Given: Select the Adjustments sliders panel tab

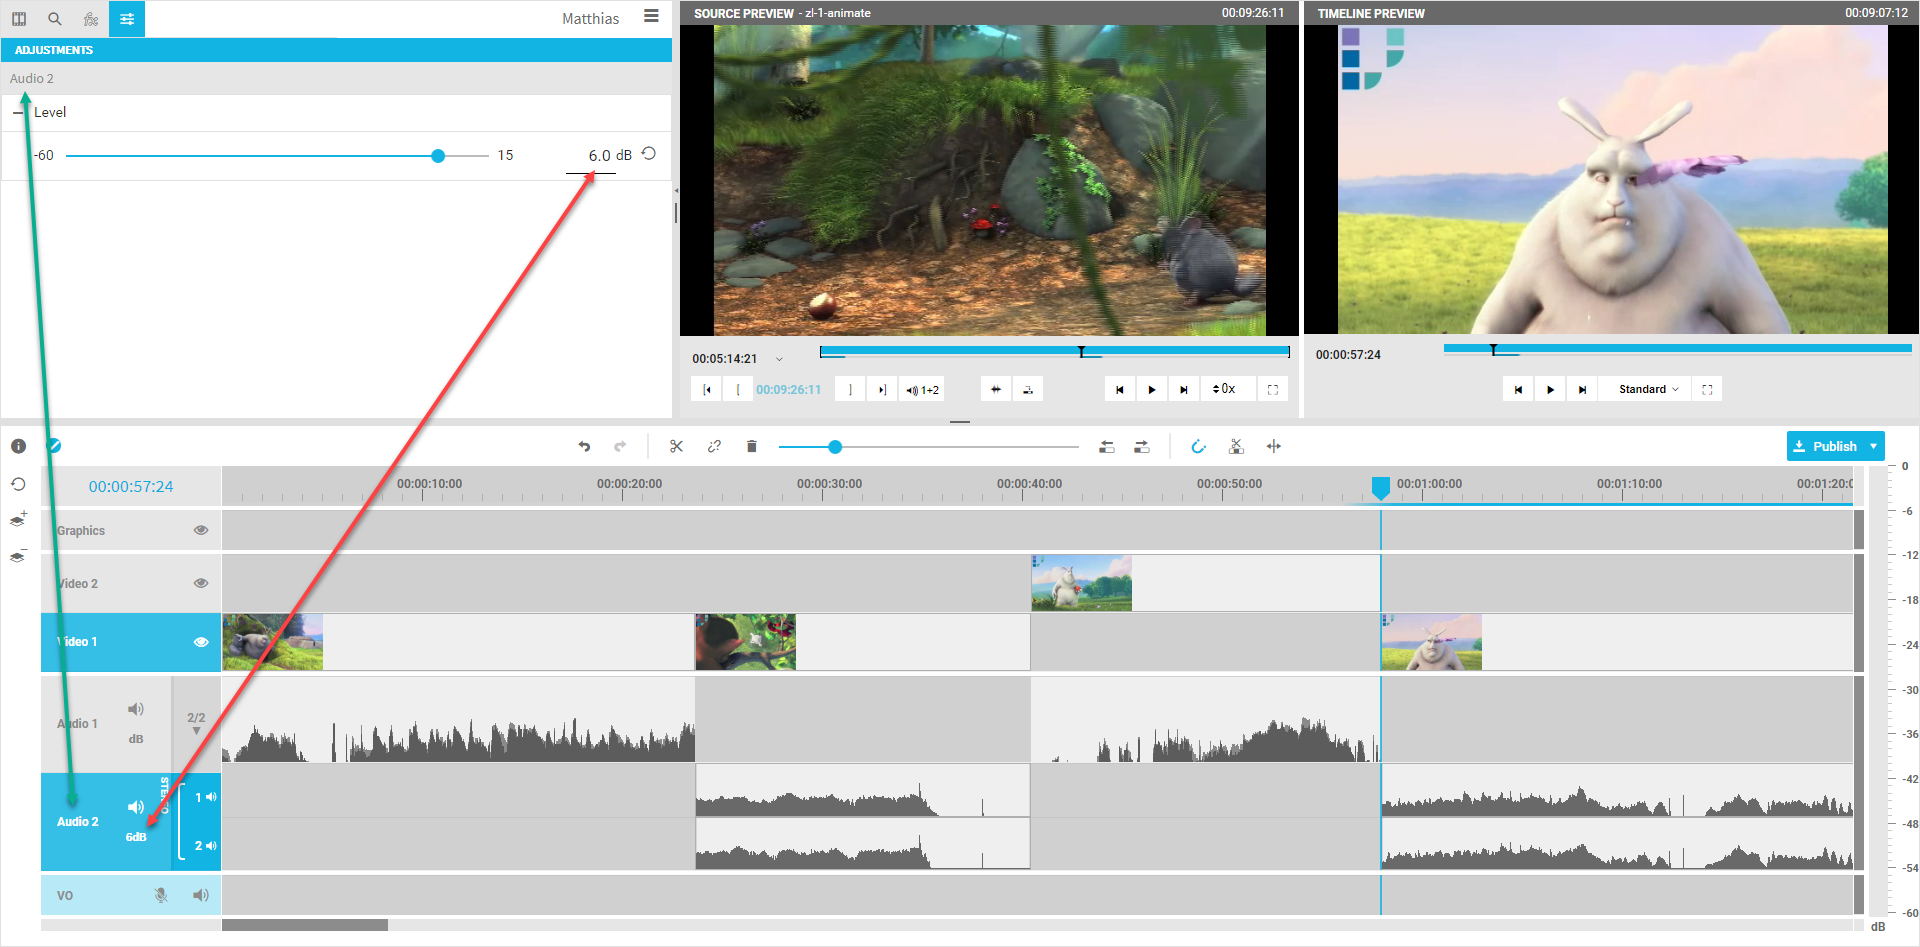Looking at the screenshot, I should [x=127, y=18].
